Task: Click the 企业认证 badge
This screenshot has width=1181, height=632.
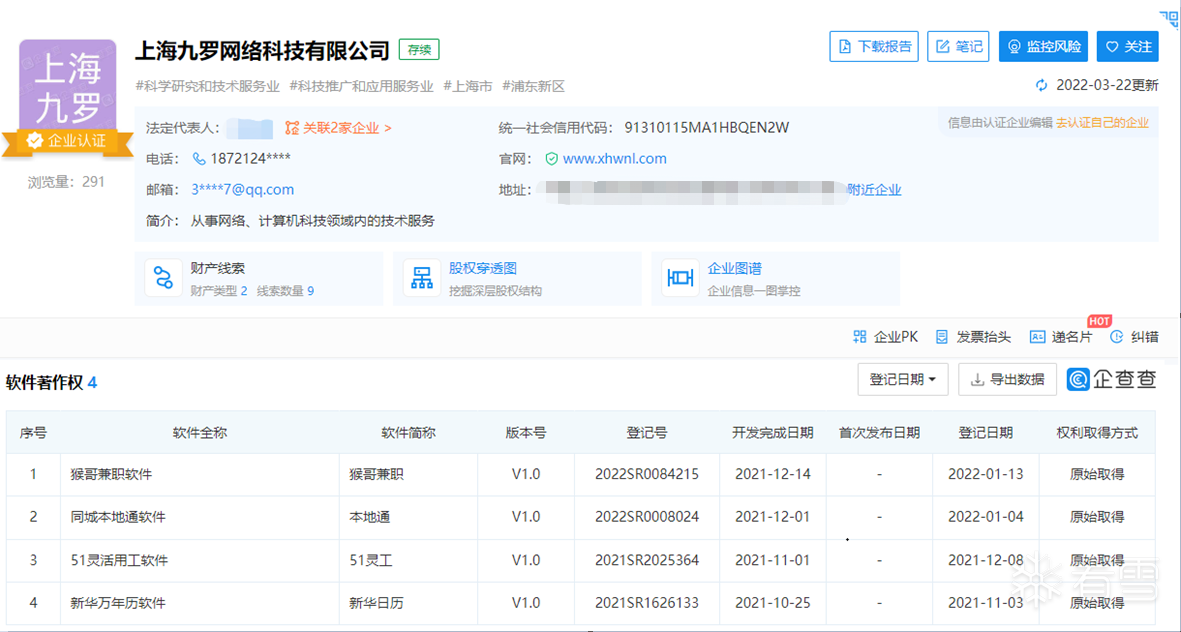Action: point(68,141)
